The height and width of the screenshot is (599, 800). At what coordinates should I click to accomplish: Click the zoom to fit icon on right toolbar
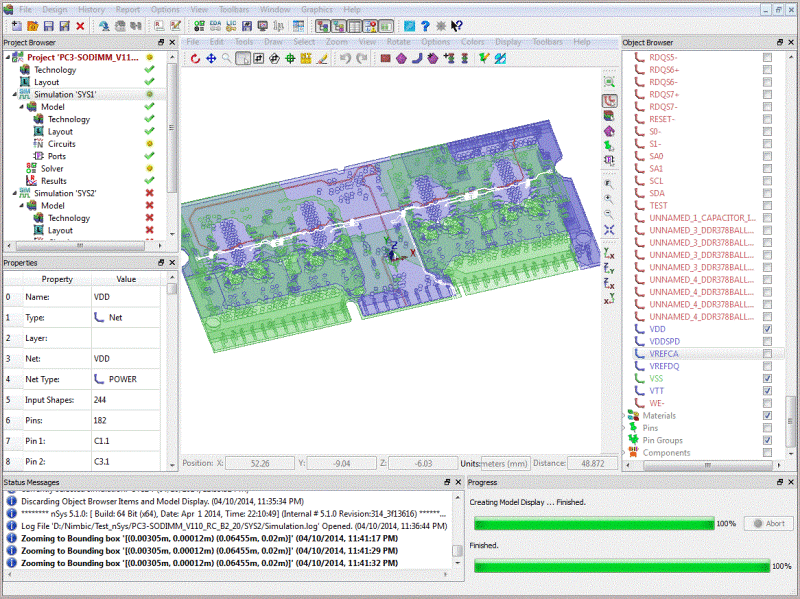pyautogui.click(x=609, y=82)
